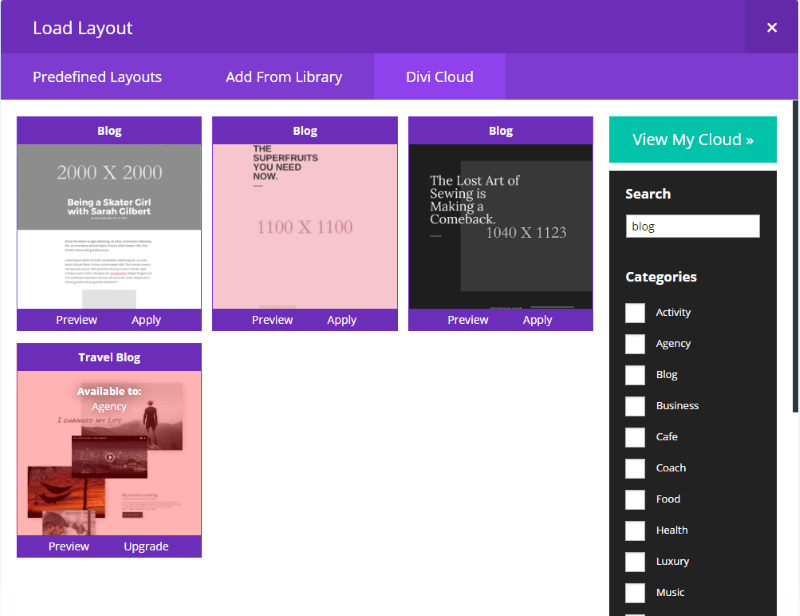Tick the Blog category checkbox
The width and height of the screenshot is (800, 616).
point(635,375)
